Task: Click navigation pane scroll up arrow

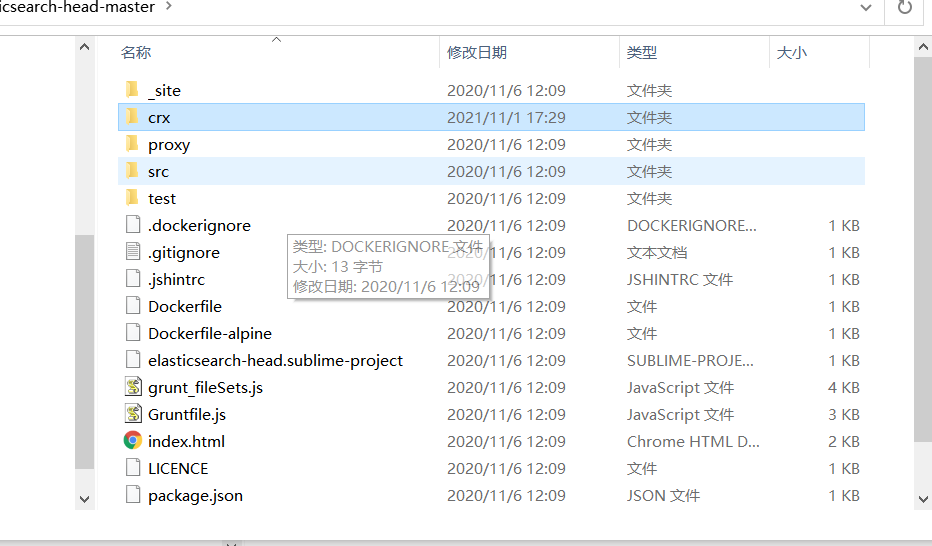Action: (x=84, y=46)
